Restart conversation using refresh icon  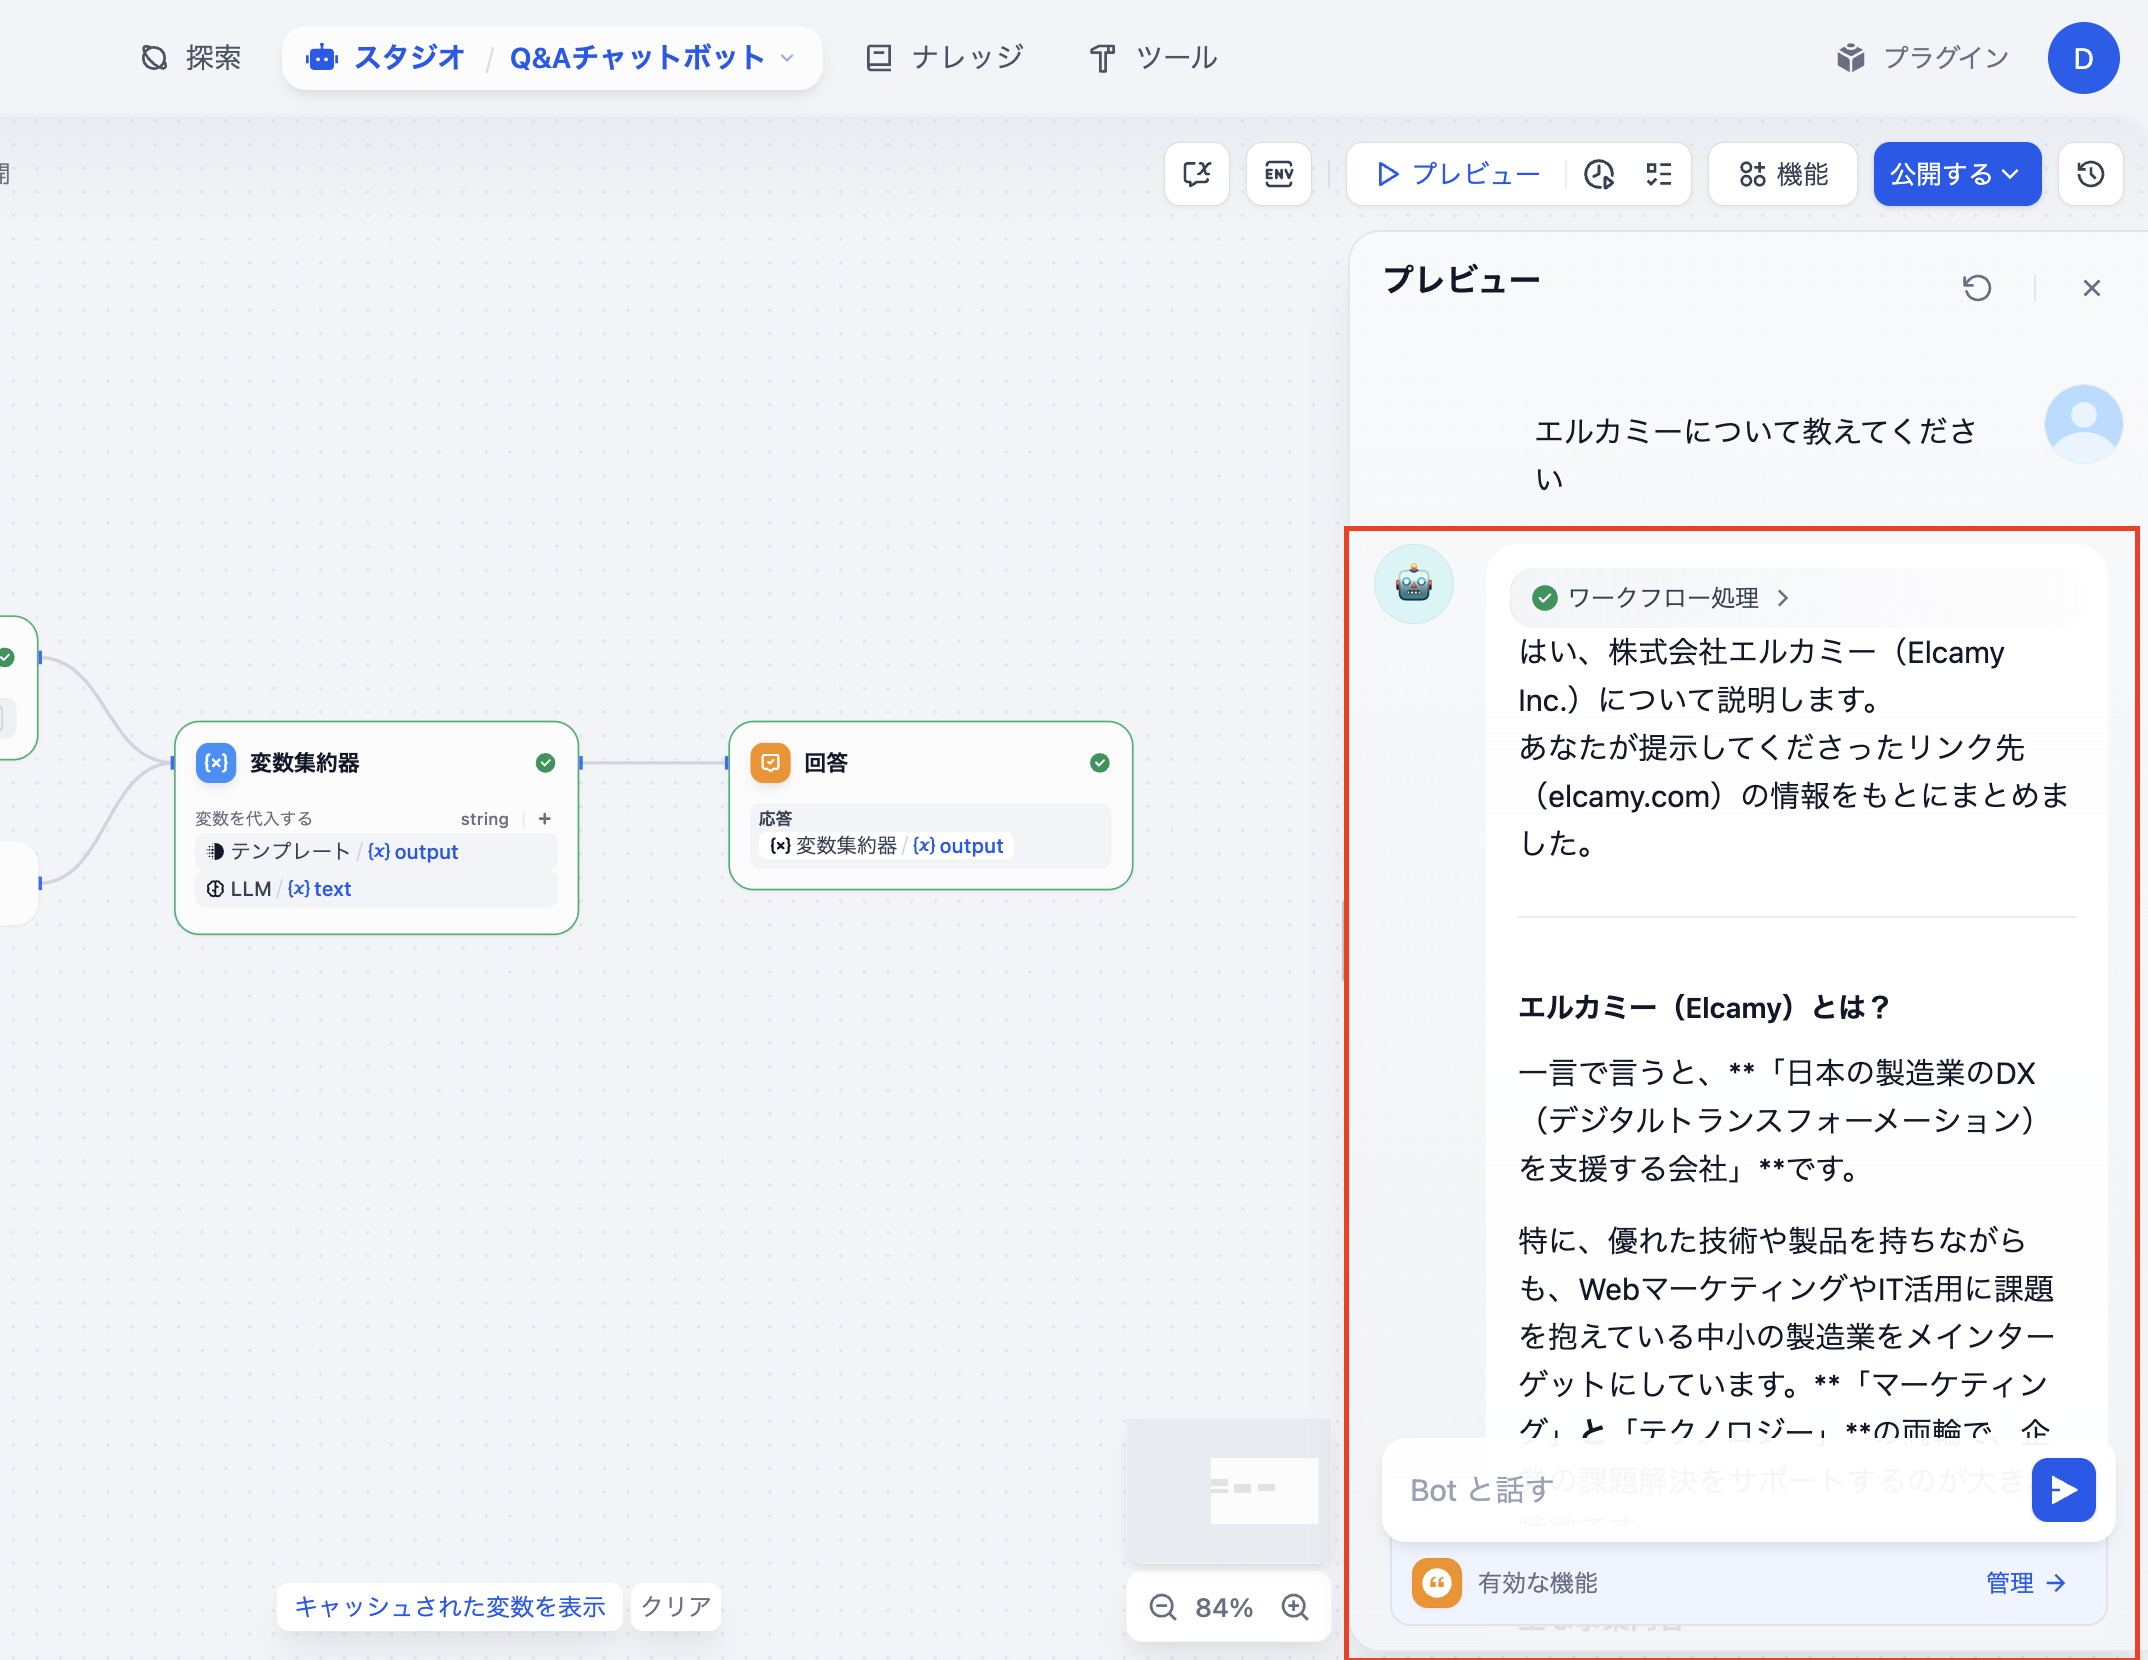1976,288
